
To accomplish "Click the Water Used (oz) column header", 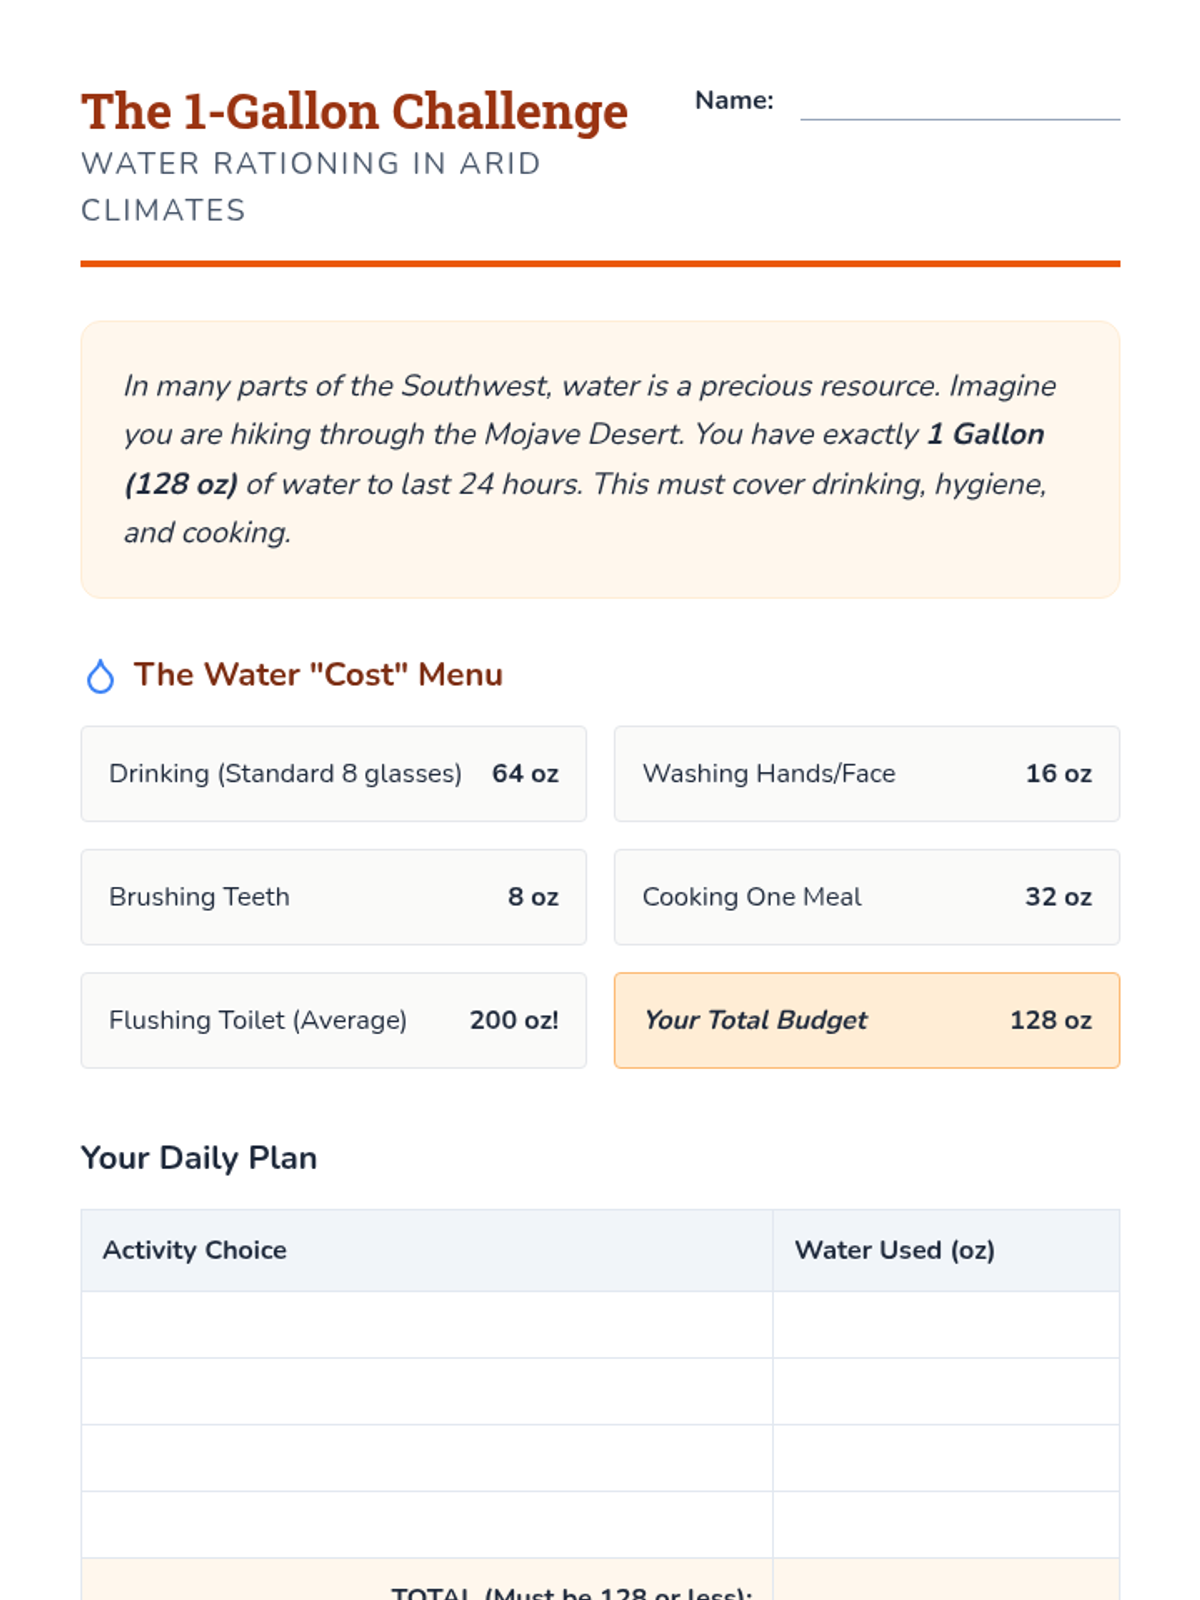I will [894, 1250].
